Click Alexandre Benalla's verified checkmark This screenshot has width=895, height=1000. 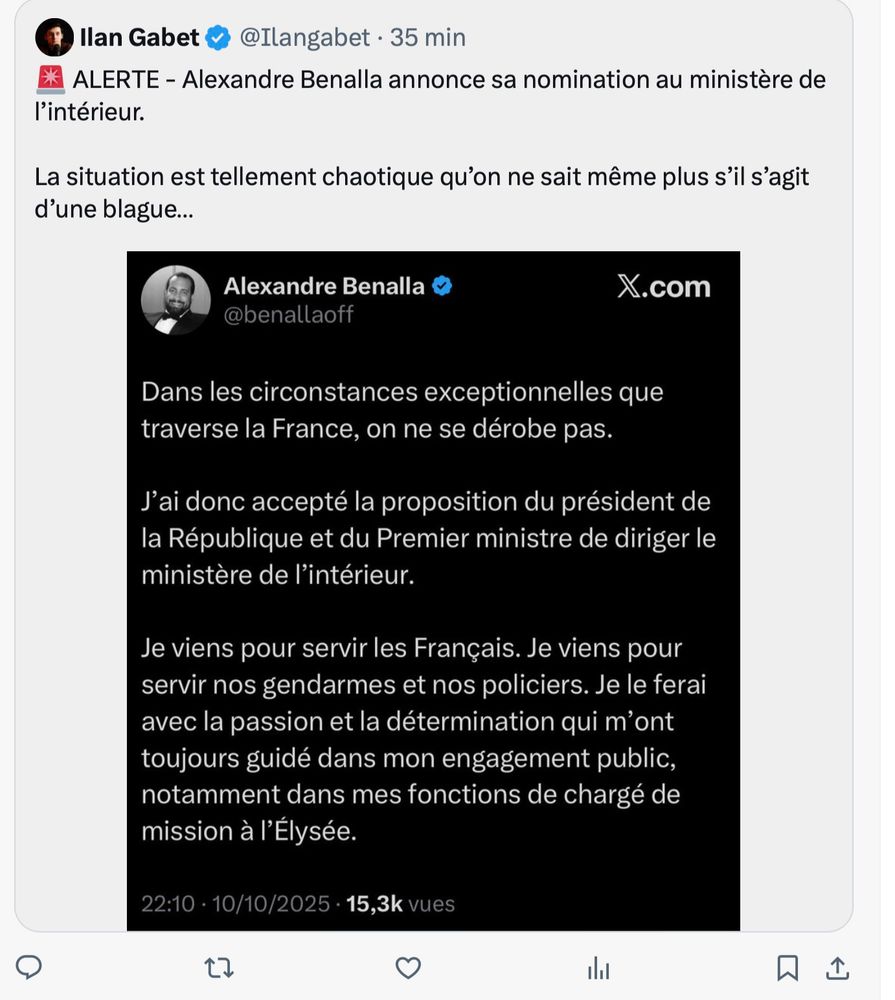441,284
